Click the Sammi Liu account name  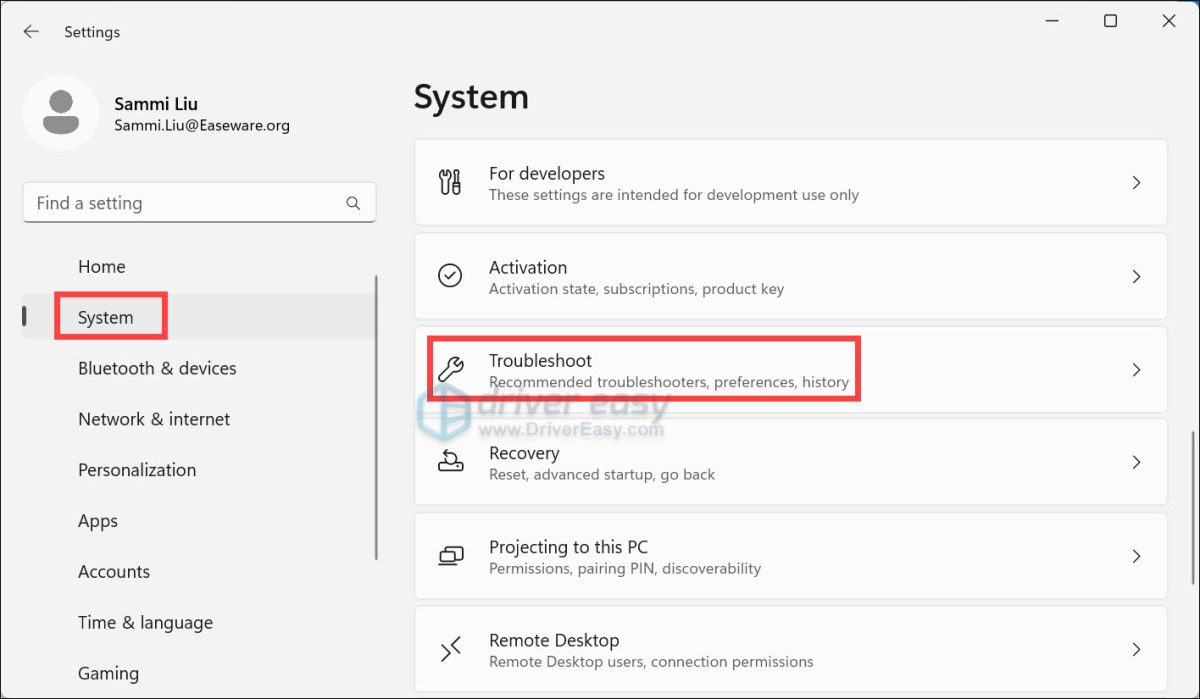[x=156, y=104]
